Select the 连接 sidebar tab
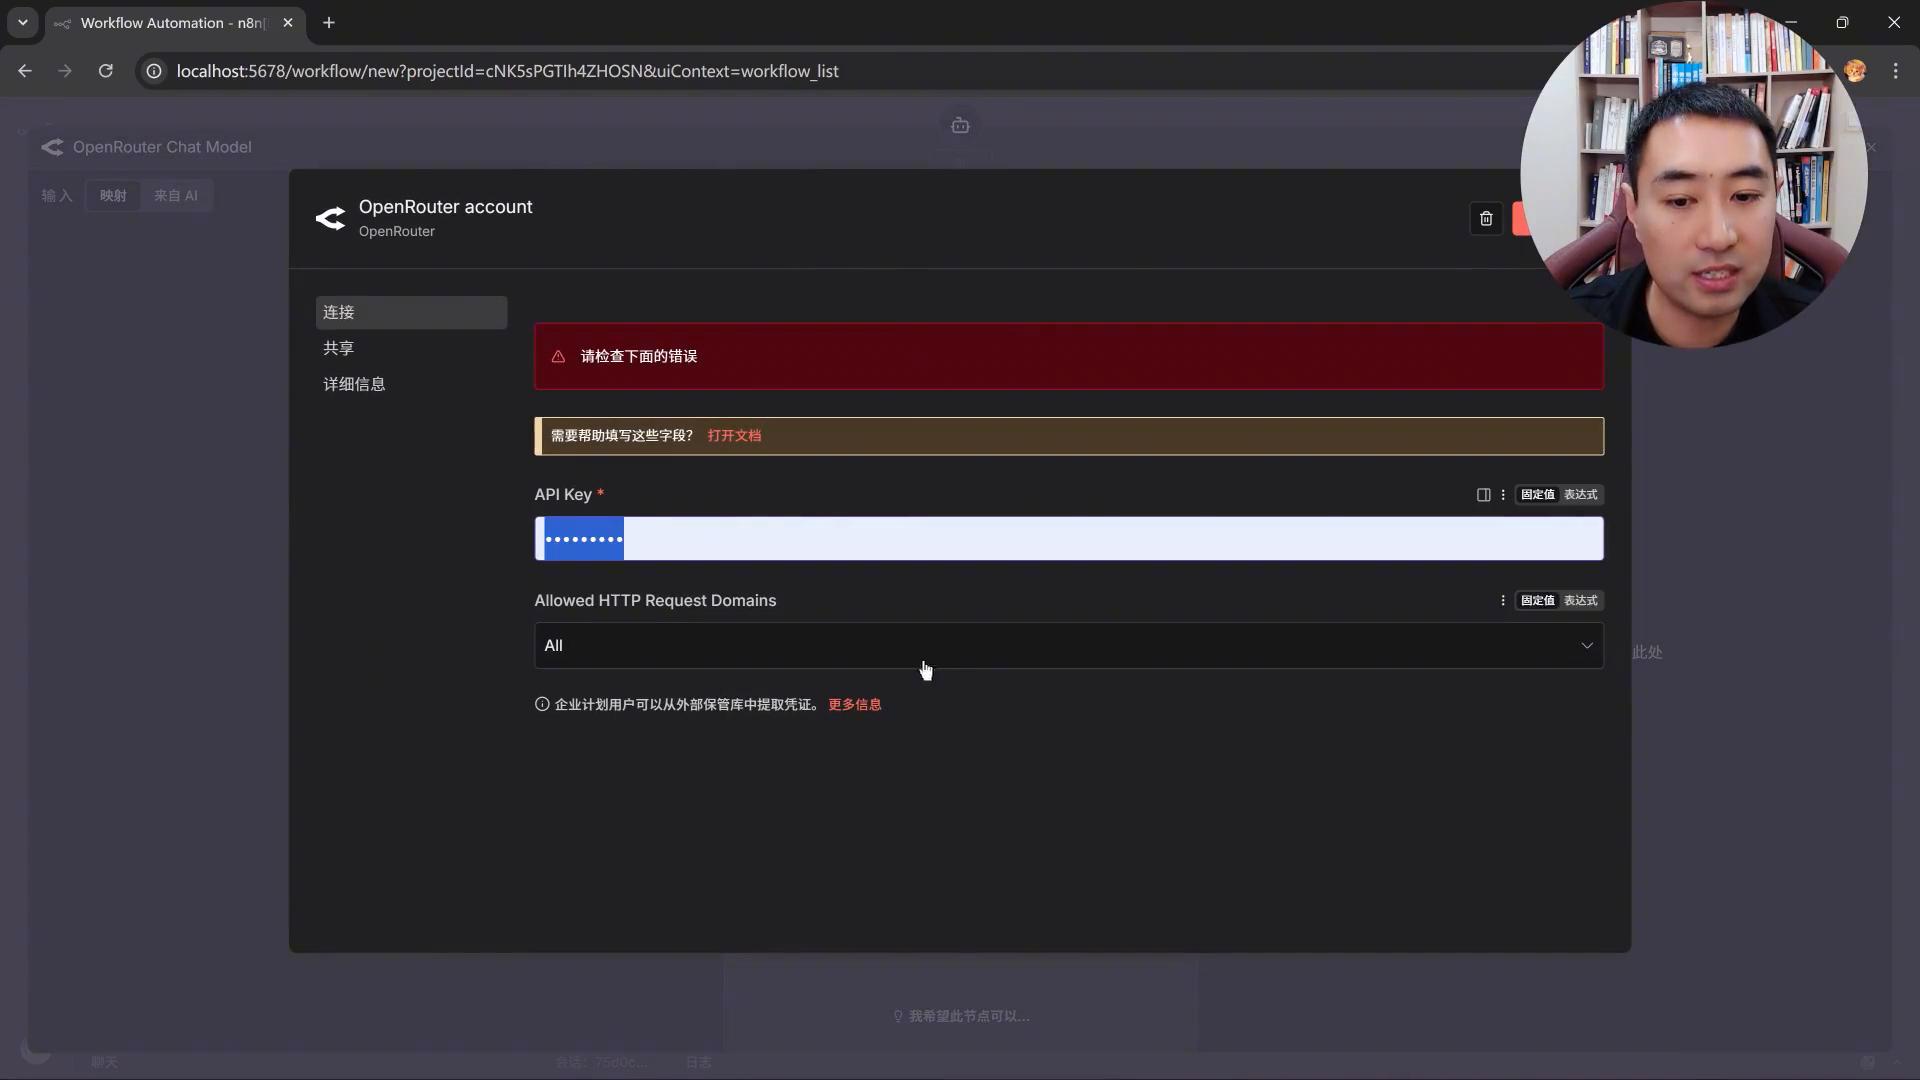The width and height of the screenshot is (1920, 1080). 339,312
